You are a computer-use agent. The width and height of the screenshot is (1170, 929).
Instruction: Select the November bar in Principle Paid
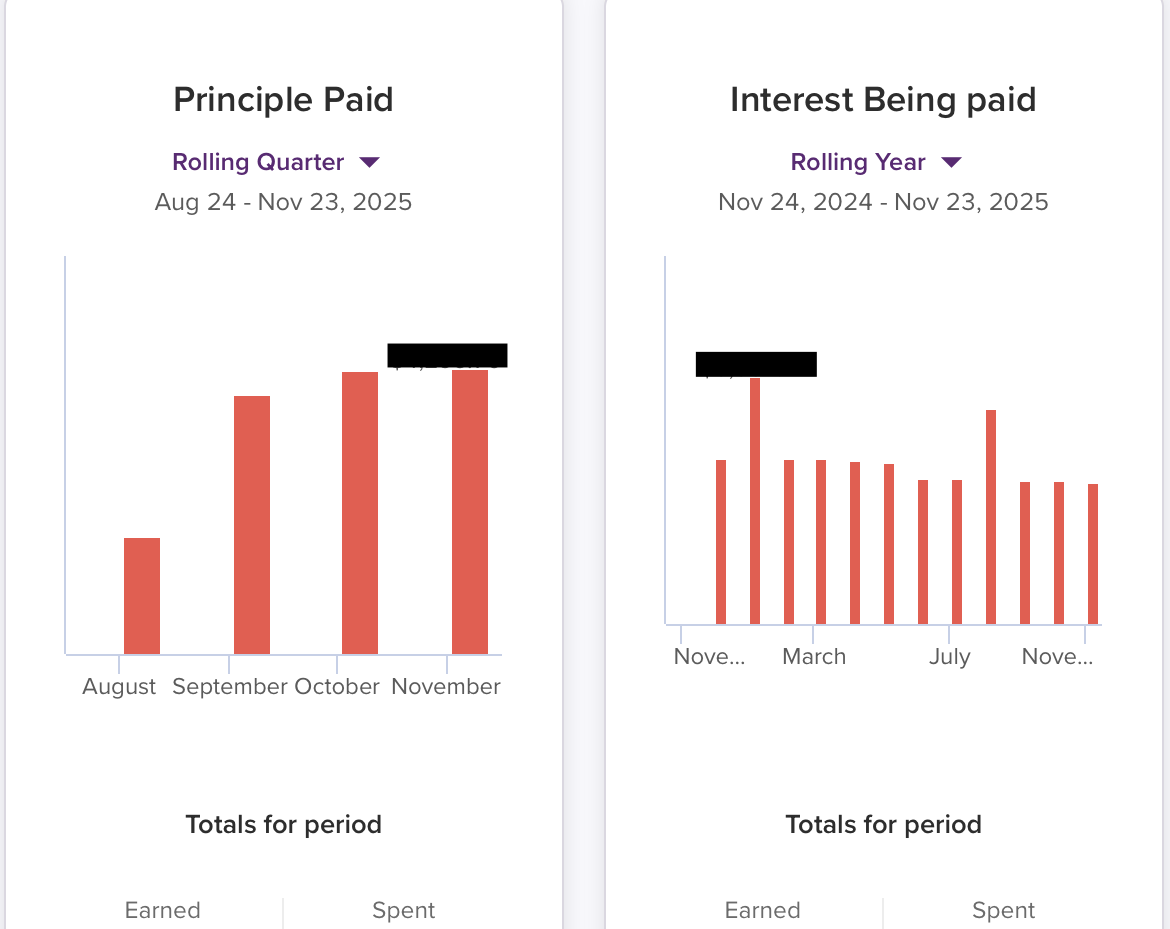pos(470,512)
